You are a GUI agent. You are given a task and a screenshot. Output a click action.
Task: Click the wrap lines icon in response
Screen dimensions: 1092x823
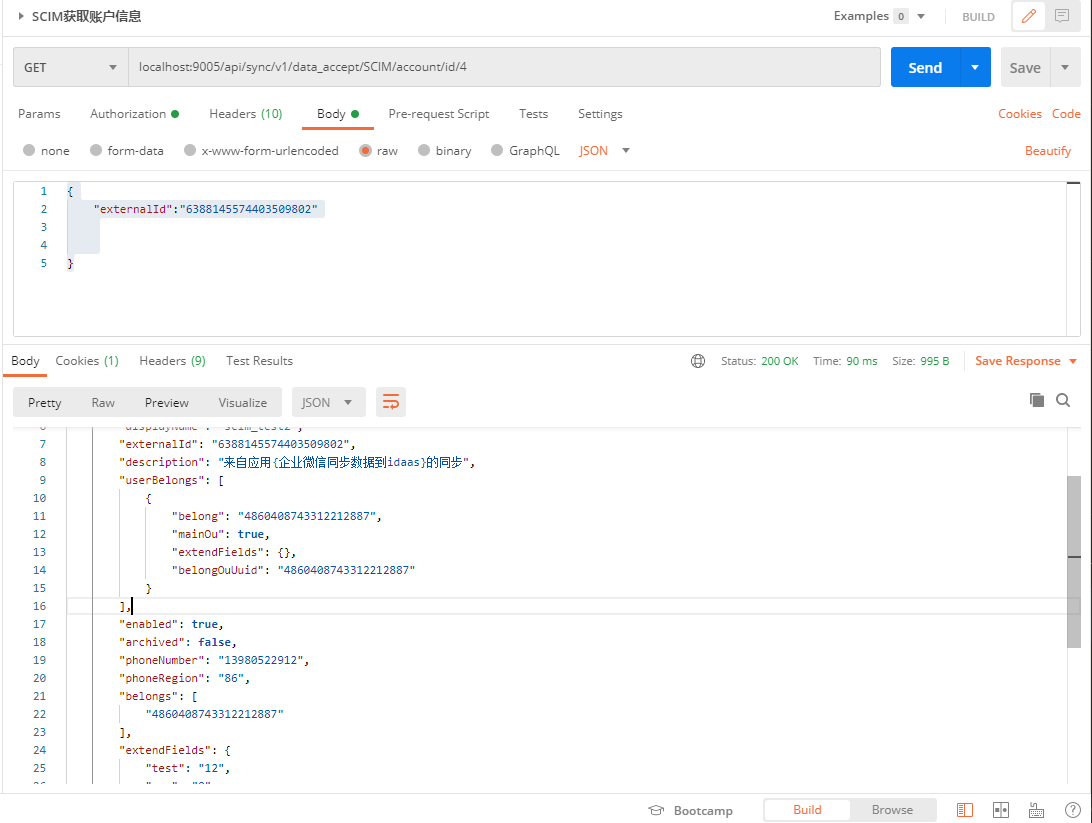pos(390,402)
